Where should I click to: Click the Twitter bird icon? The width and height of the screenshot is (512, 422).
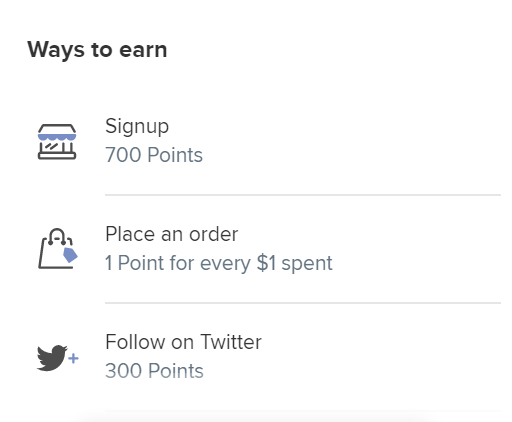(52, 358)
